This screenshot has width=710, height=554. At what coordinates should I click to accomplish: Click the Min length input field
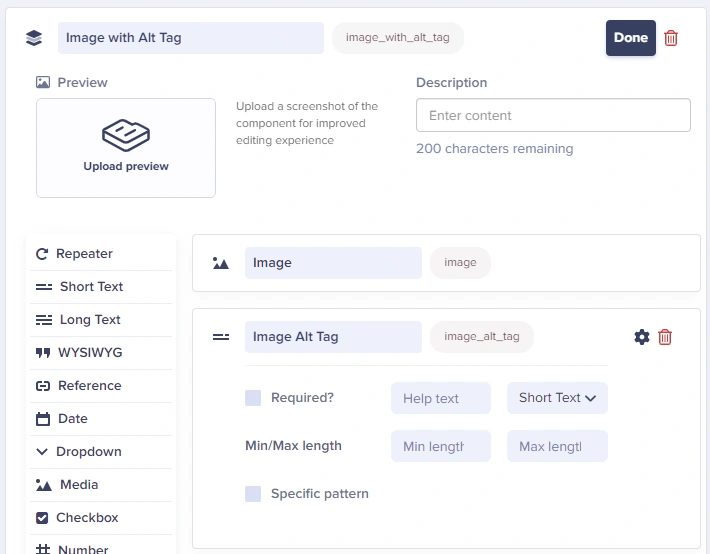(441, 446)
